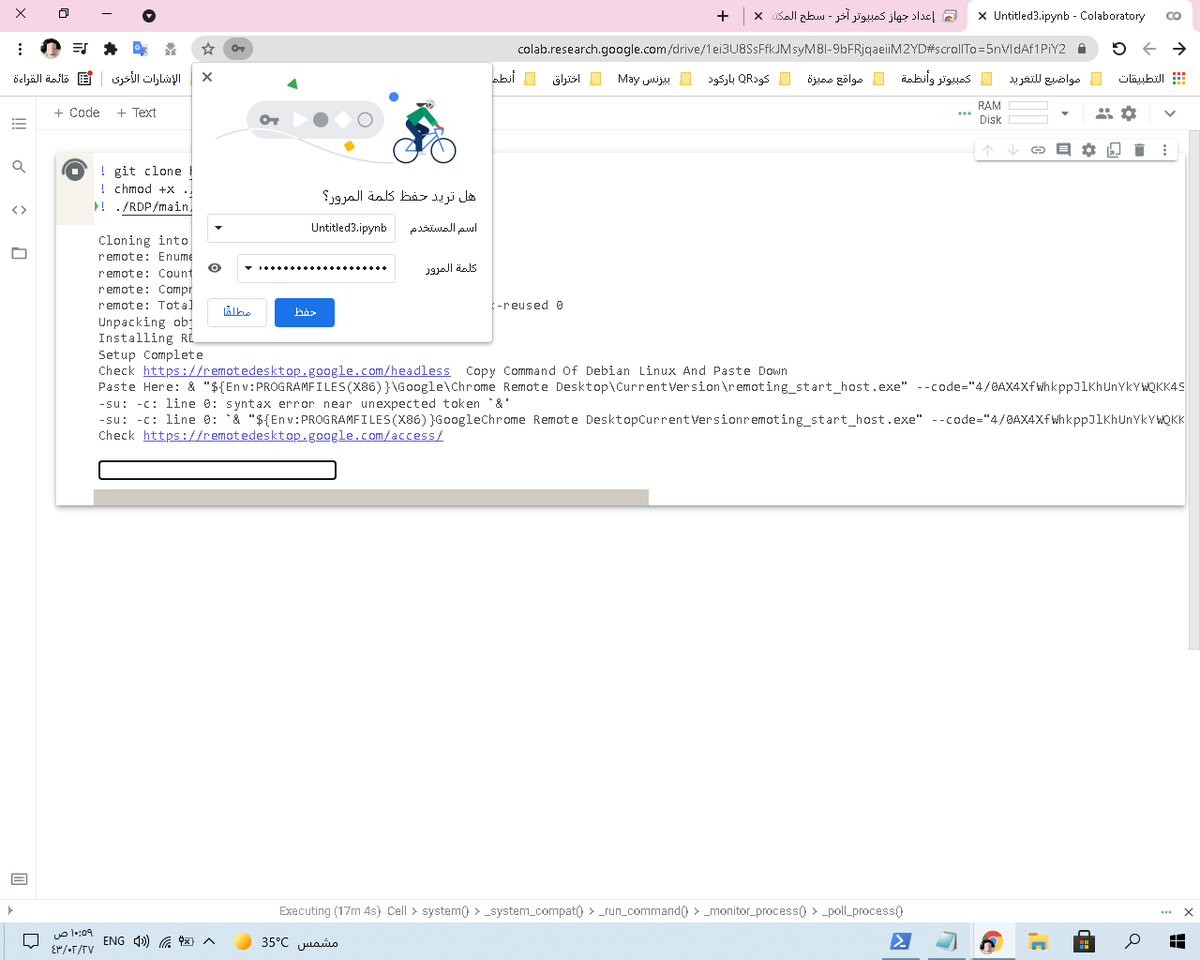1200x960 pixels.
Task: Expand the password dropdown arrow
Action: pyautogui.click(x=249, y=268)
